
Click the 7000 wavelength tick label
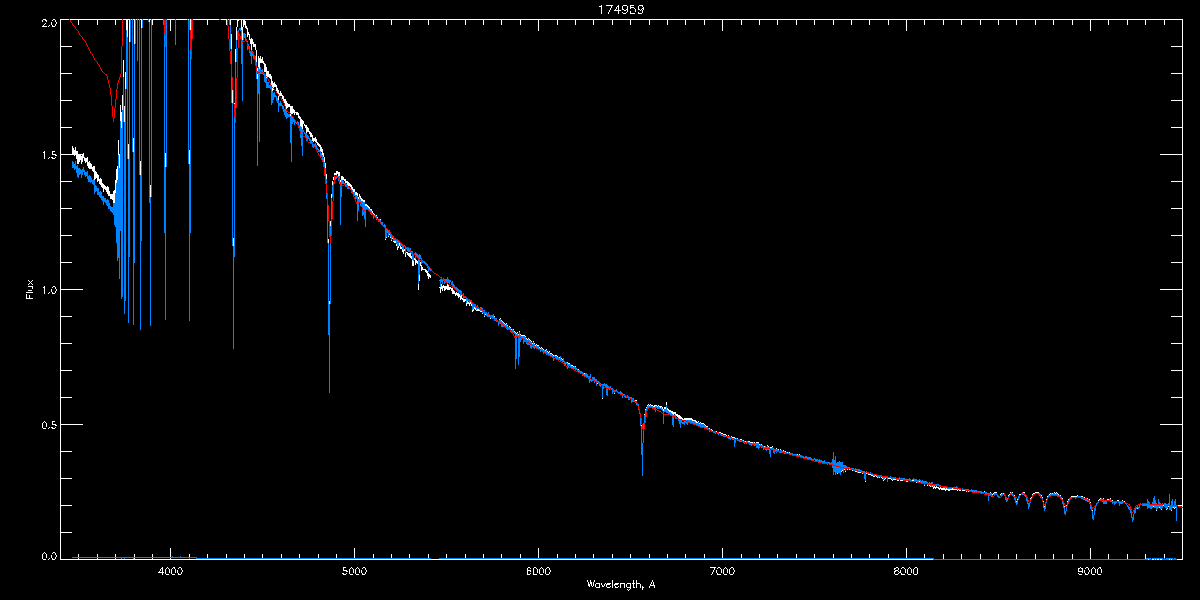tap(722, 571)
